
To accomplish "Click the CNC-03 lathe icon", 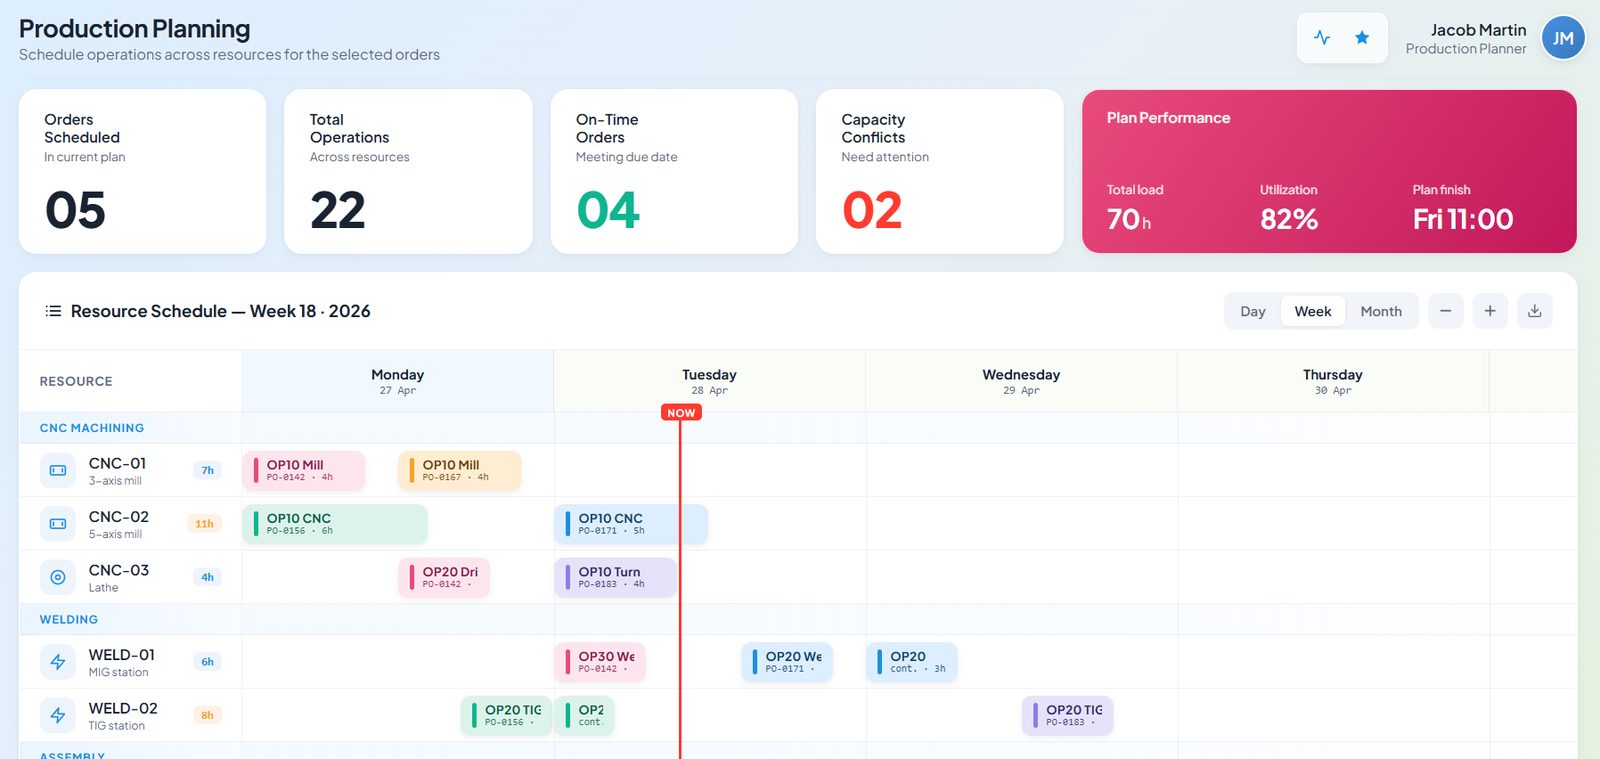I will coord(58,577).
